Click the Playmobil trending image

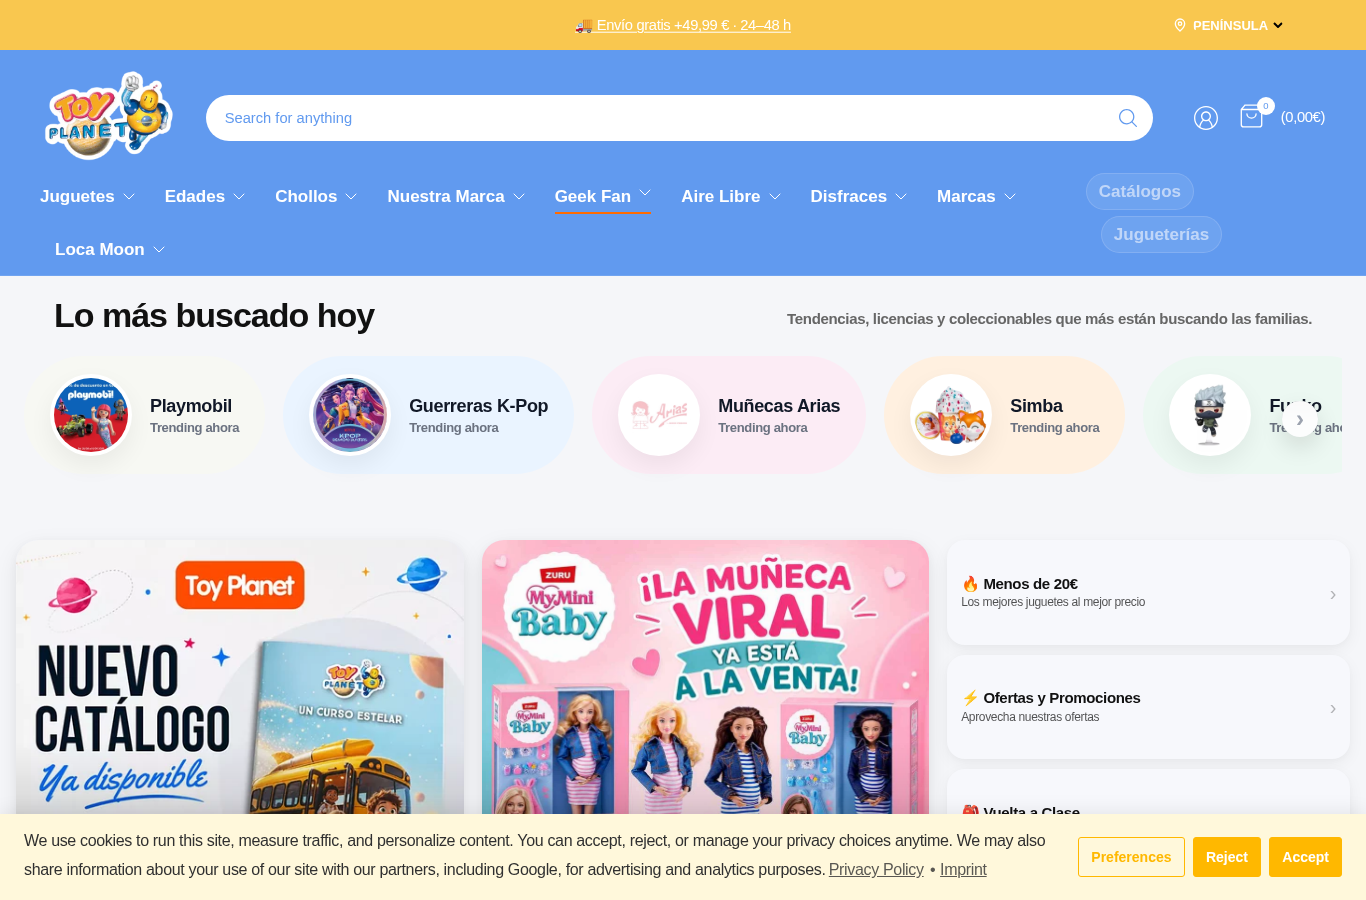pos(91,415)
